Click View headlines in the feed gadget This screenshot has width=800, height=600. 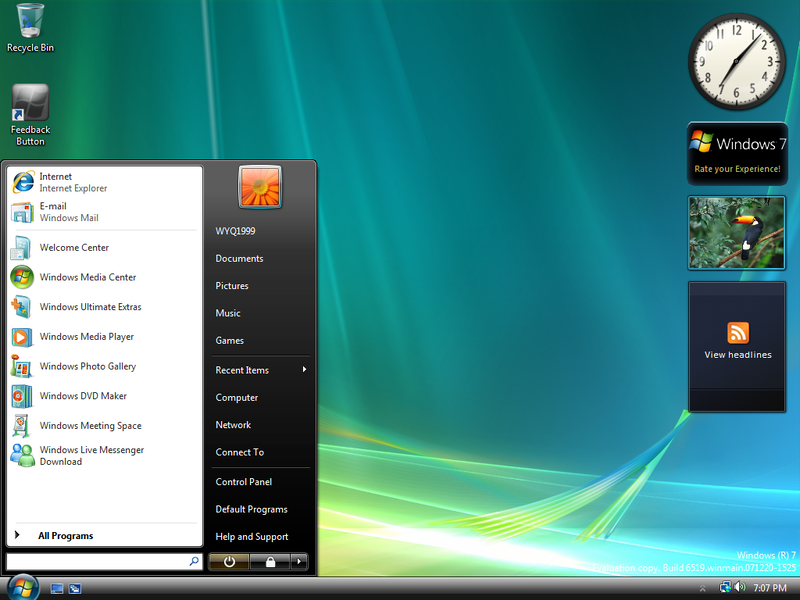coord(737,353)
